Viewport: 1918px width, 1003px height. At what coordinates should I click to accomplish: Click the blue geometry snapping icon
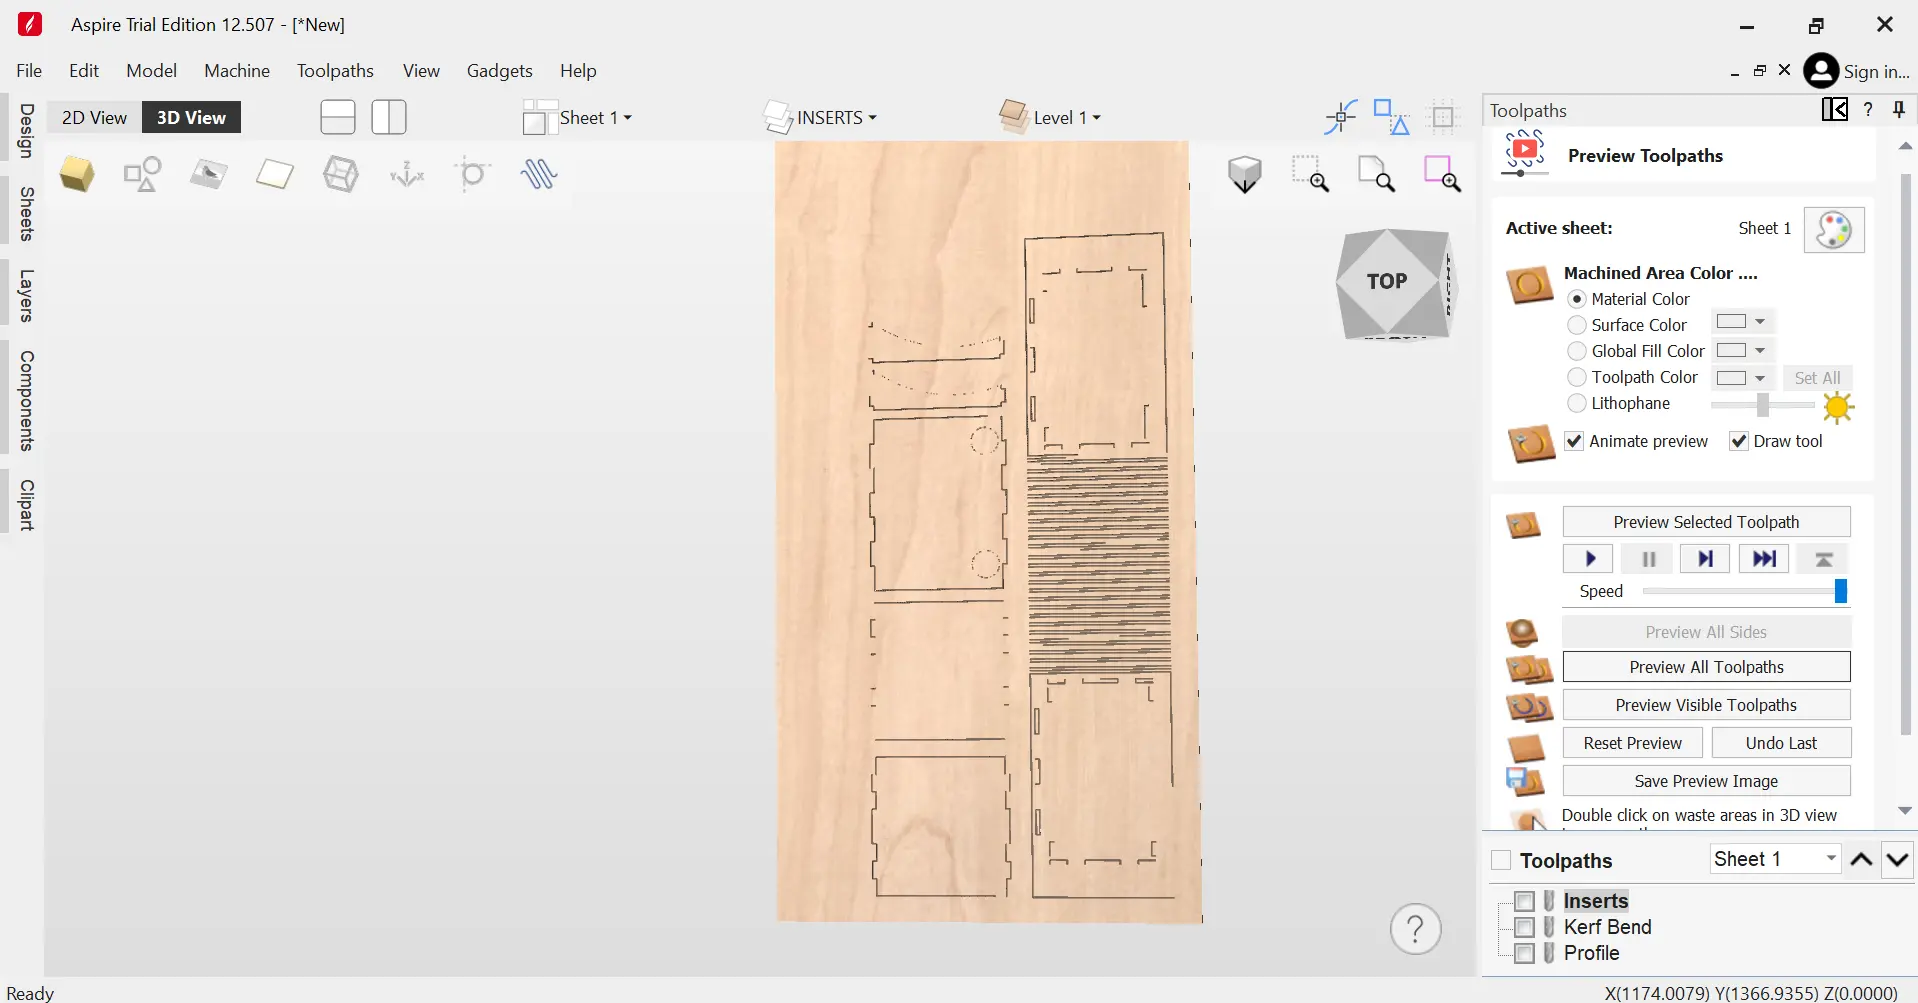(x=1391, y=117)
